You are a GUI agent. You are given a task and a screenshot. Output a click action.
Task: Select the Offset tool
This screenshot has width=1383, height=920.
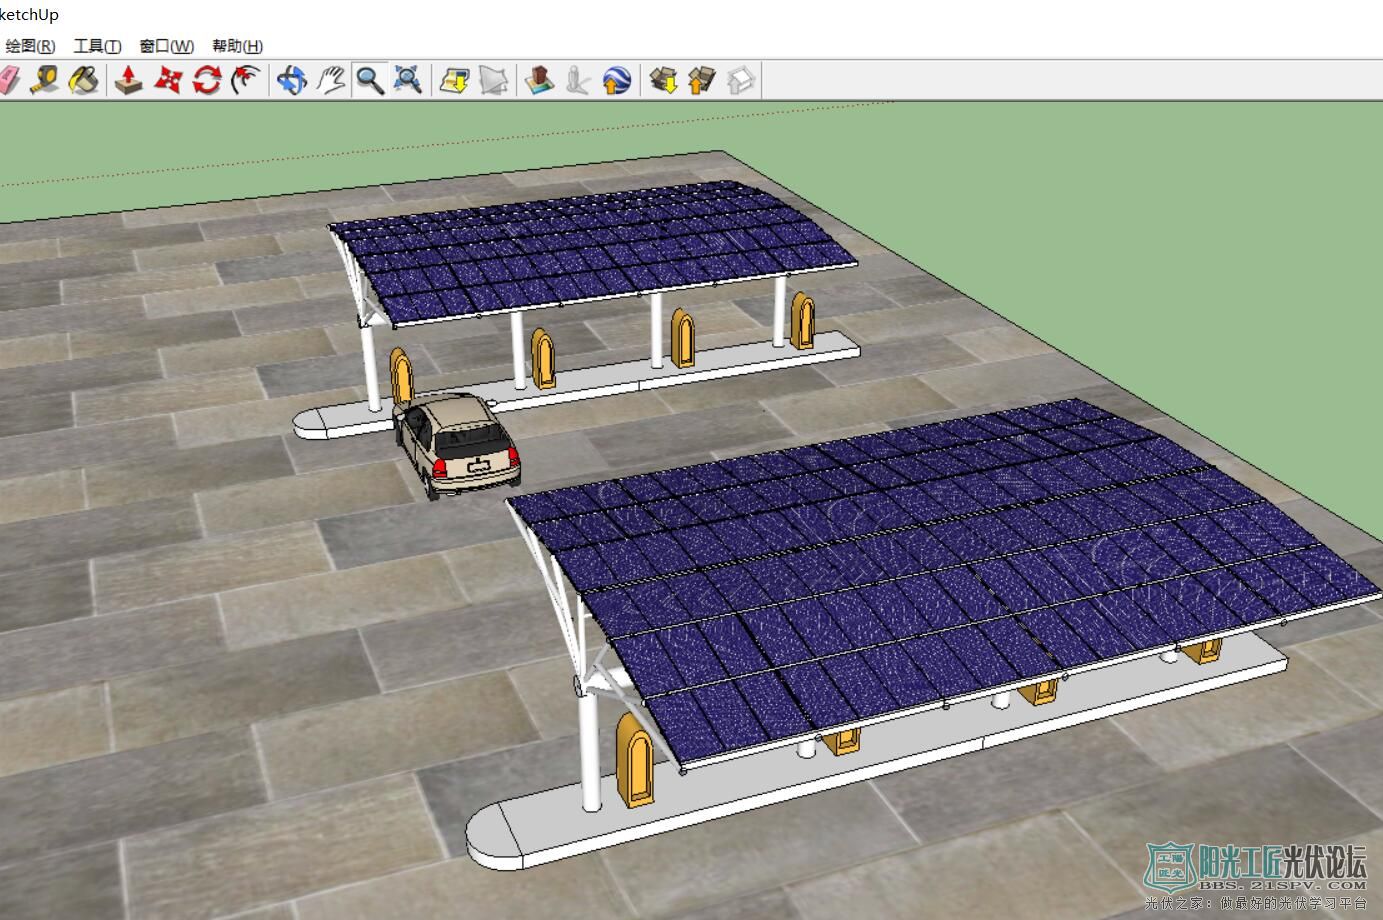tap(246, 80)
